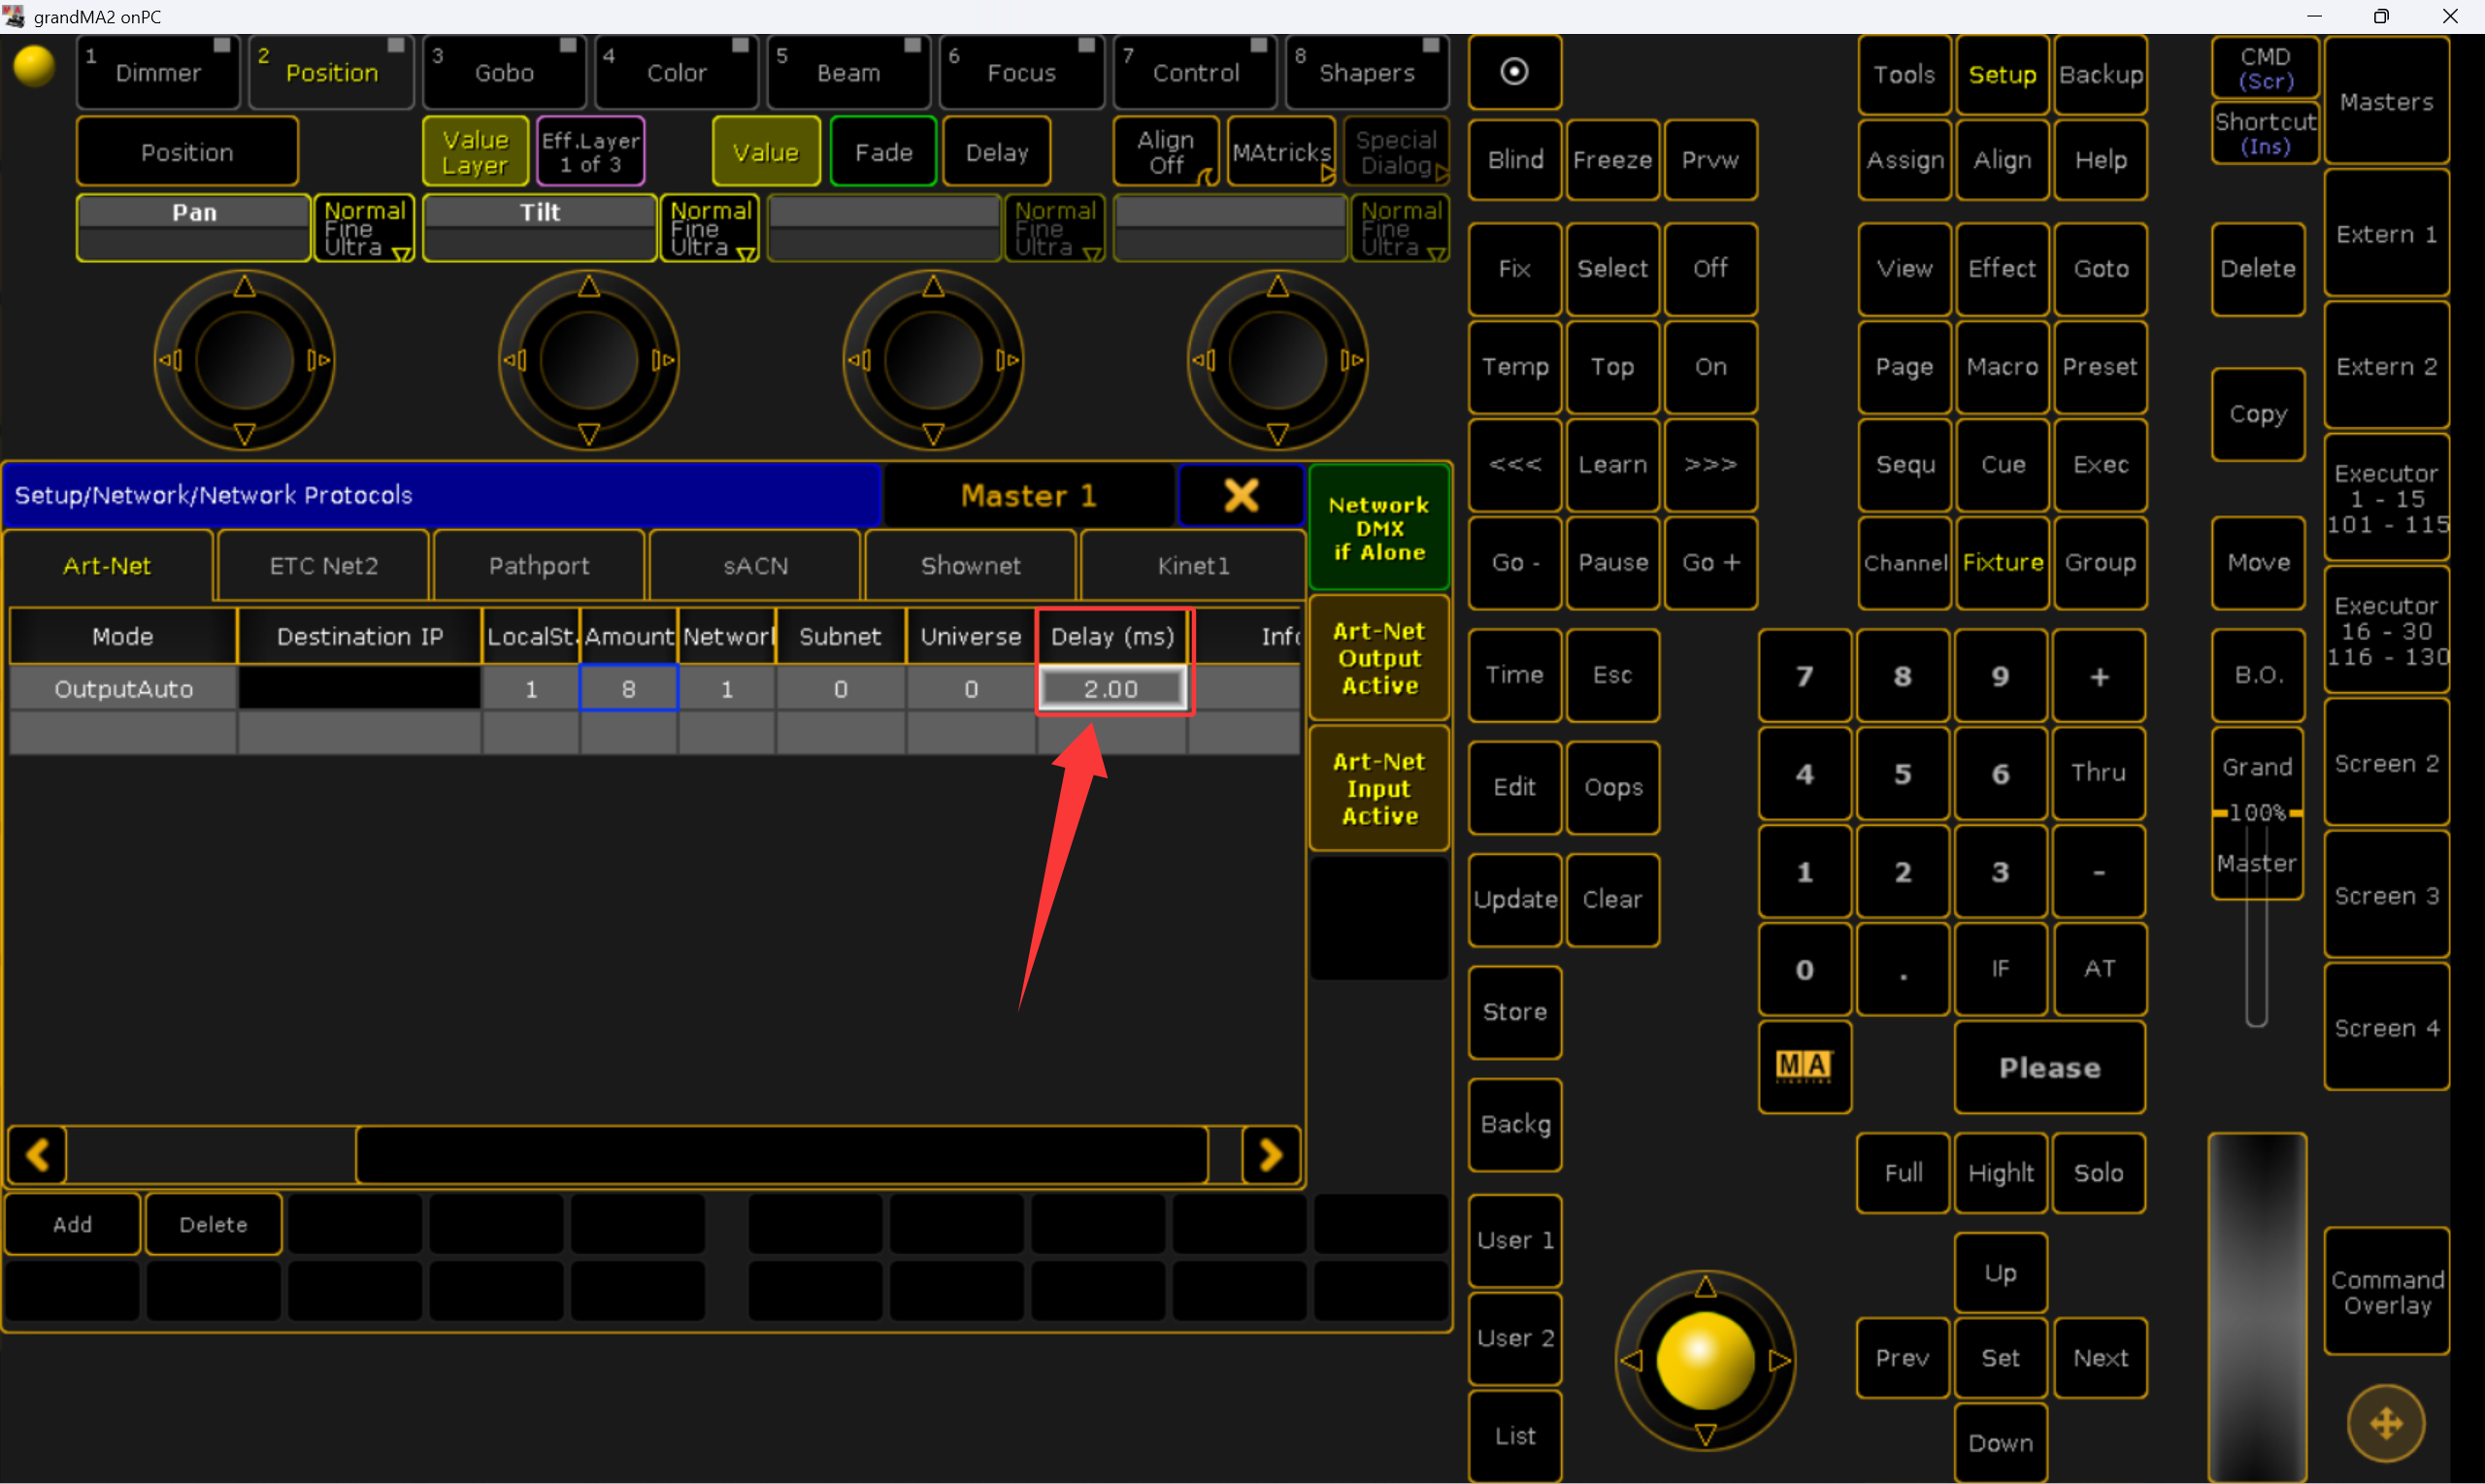Viewport: 2485px width, 1484px height.
Task: Select the Color preset type tab
Action: (x=676, y=72)
